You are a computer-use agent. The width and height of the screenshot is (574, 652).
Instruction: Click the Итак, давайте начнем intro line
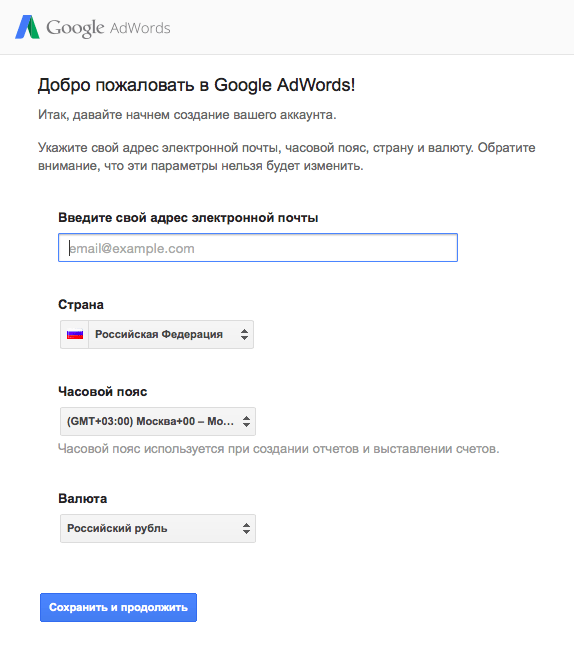pos(187,115)
